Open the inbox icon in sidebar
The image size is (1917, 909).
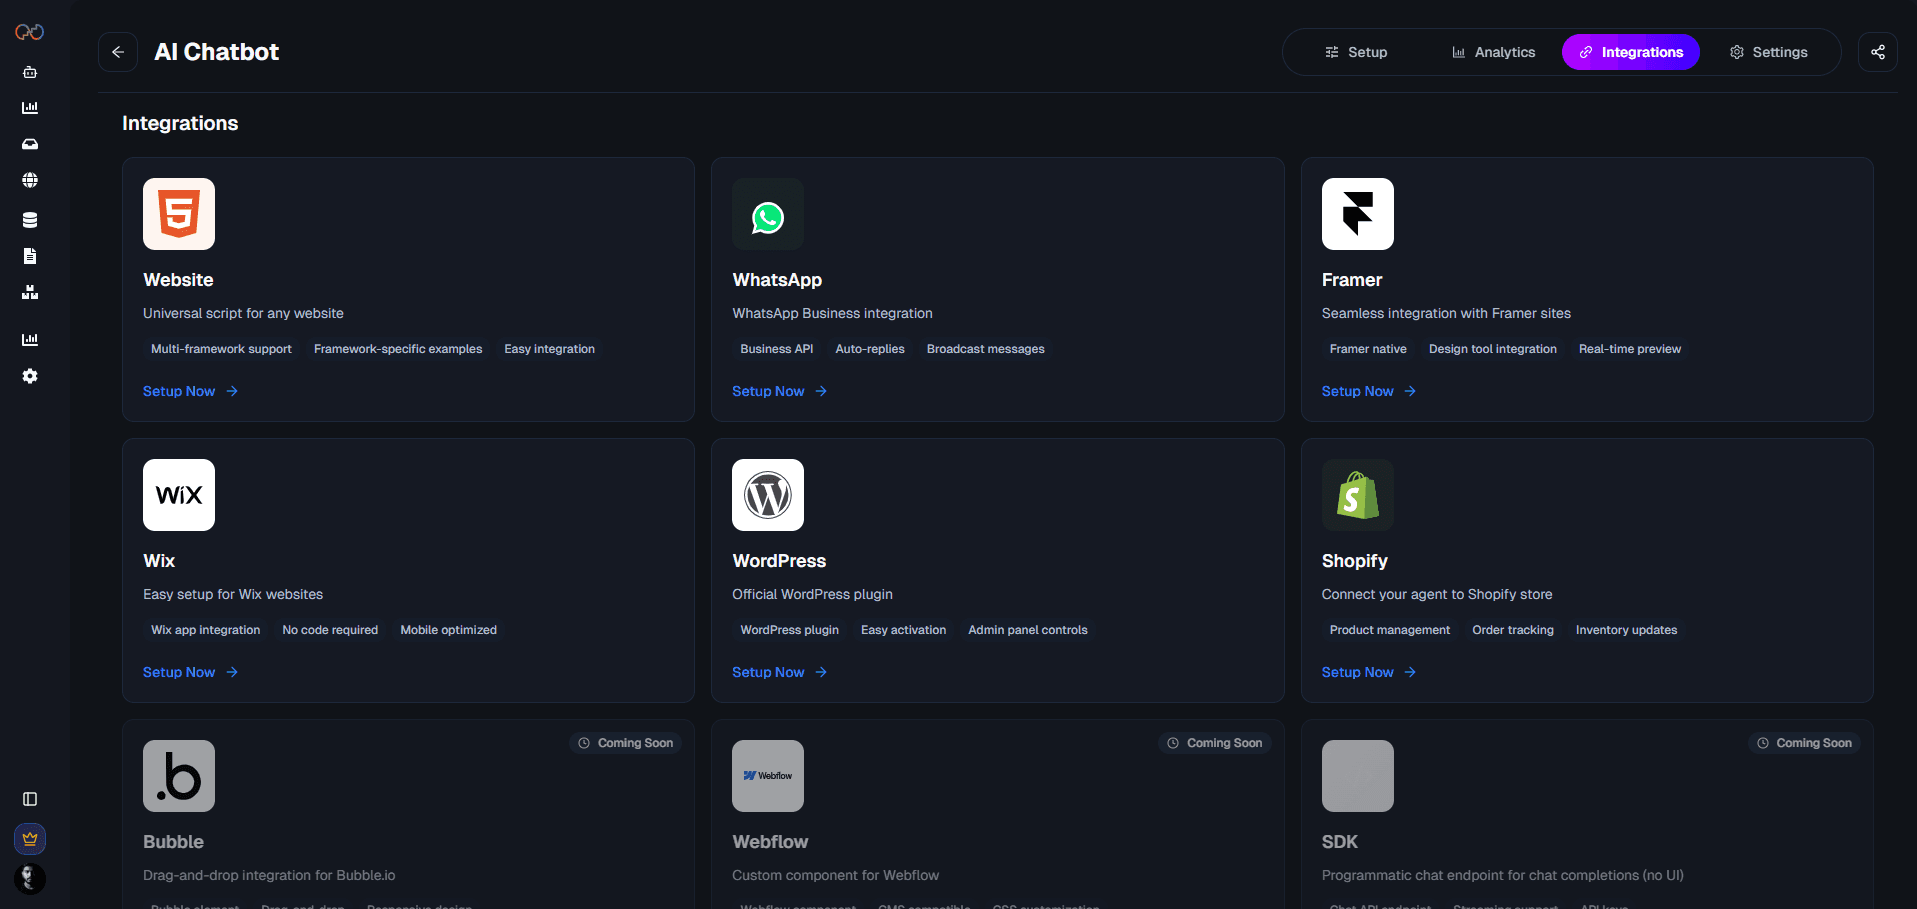[30, 144]
